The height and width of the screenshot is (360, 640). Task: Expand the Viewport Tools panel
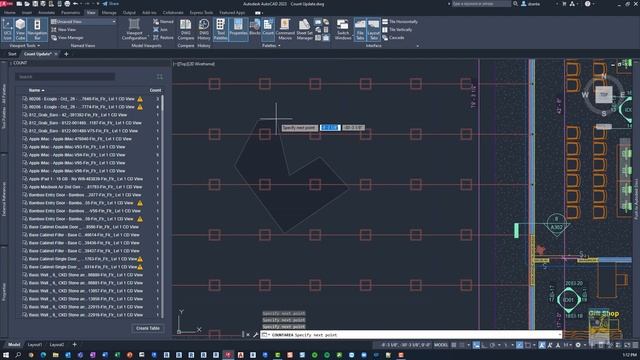click(x=24, y=46)
